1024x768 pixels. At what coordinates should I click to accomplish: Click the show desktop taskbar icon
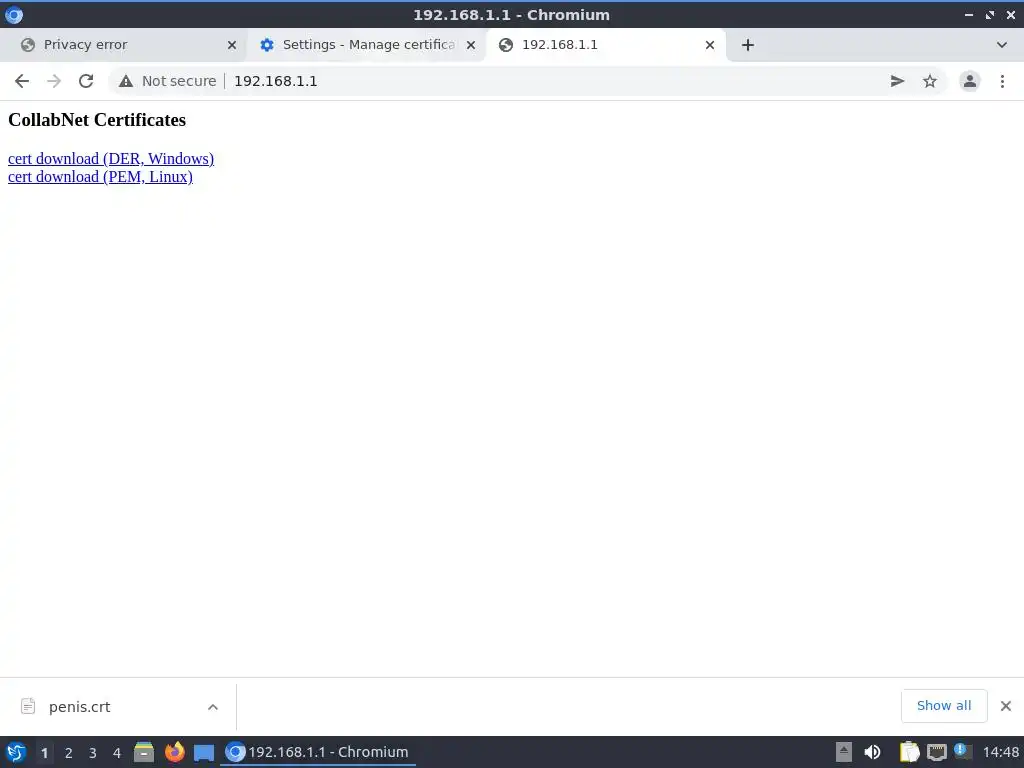pos(204,752)
